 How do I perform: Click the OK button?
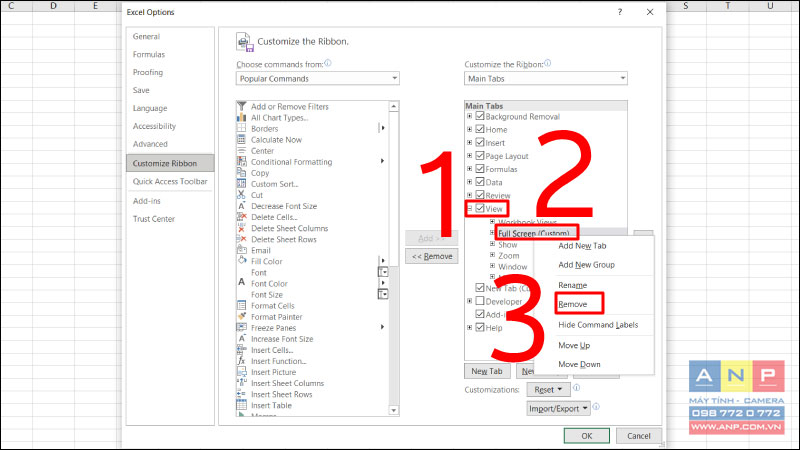click(x=587, y=436)
